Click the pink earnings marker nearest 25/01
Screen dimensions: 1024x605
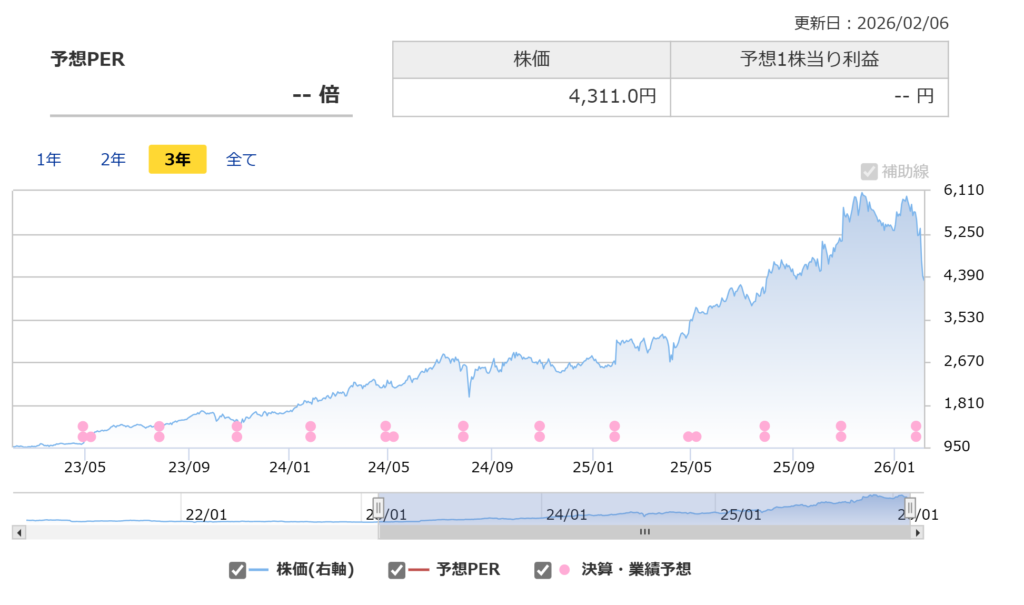[614, 431]
